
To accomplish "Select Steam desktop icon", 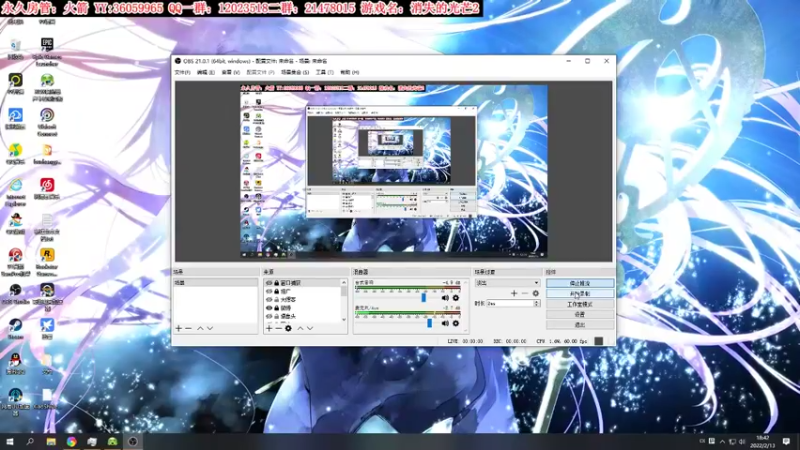I will pos(15,329).
